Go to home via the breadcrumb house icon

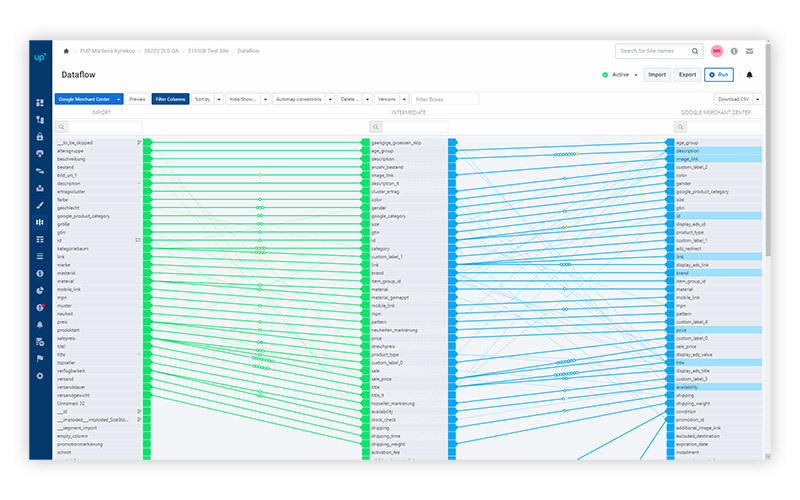[x=66, y=51]
